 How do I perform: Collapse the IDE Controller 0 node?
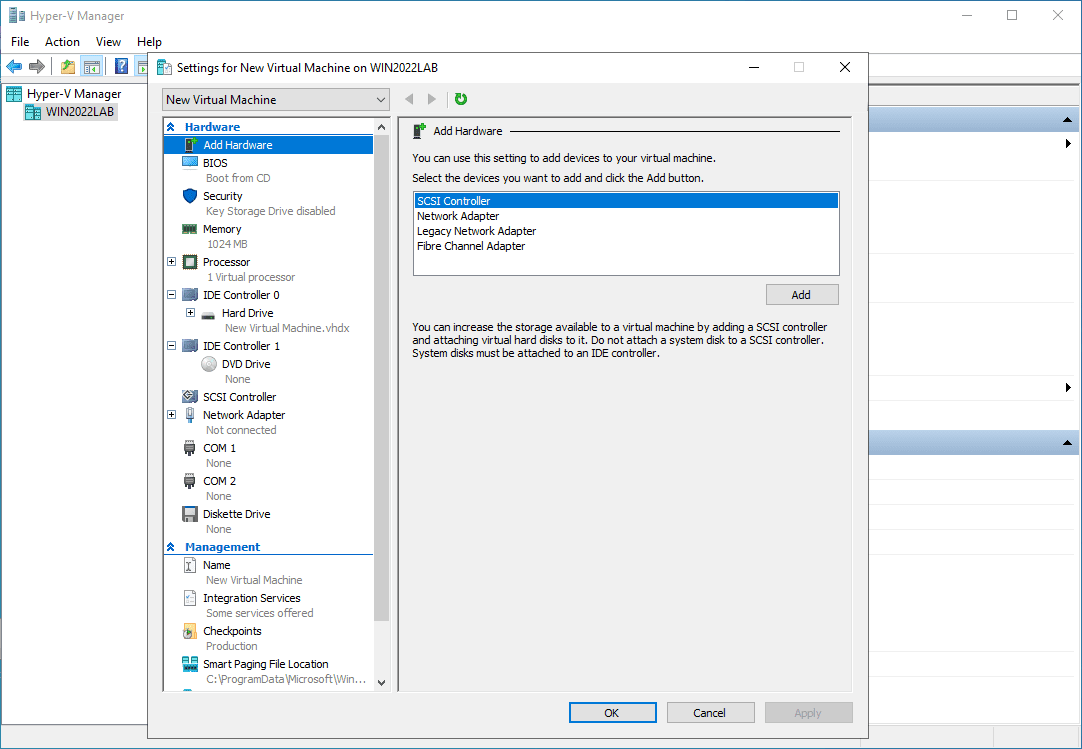172,295
